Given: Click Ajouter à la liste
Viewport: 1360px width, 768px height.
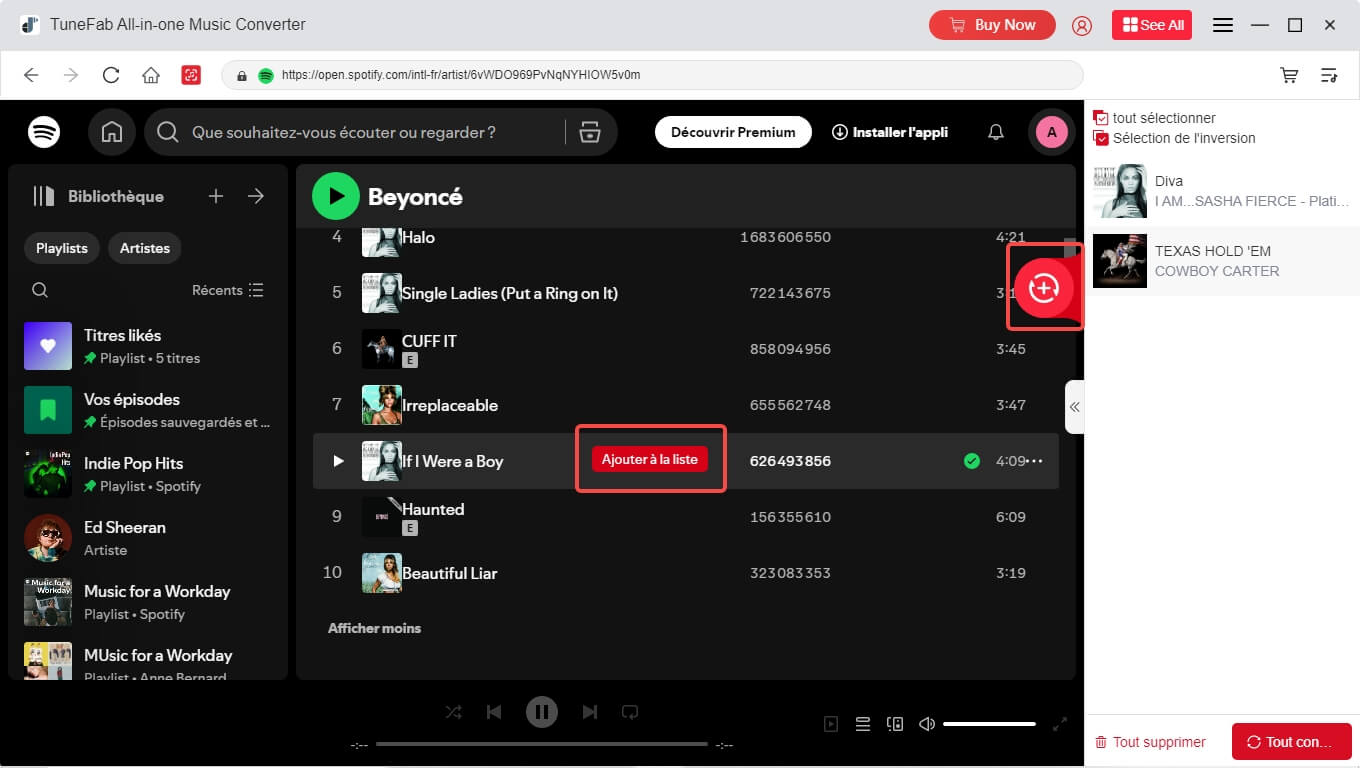Looking at the screenshot, I should pyautogui.click(x=650, y=459).
